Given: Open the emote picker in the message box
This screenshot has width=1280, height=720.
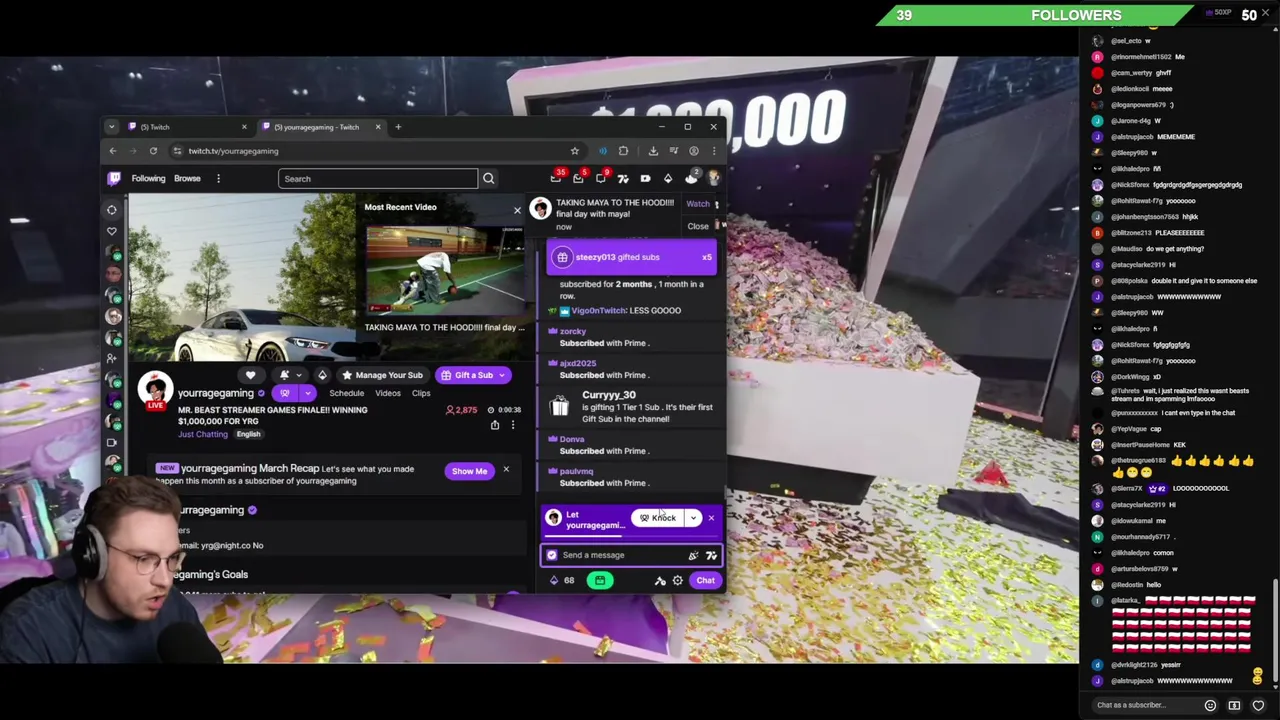Looking at the screenshot, I should click(x=693, y=555).
